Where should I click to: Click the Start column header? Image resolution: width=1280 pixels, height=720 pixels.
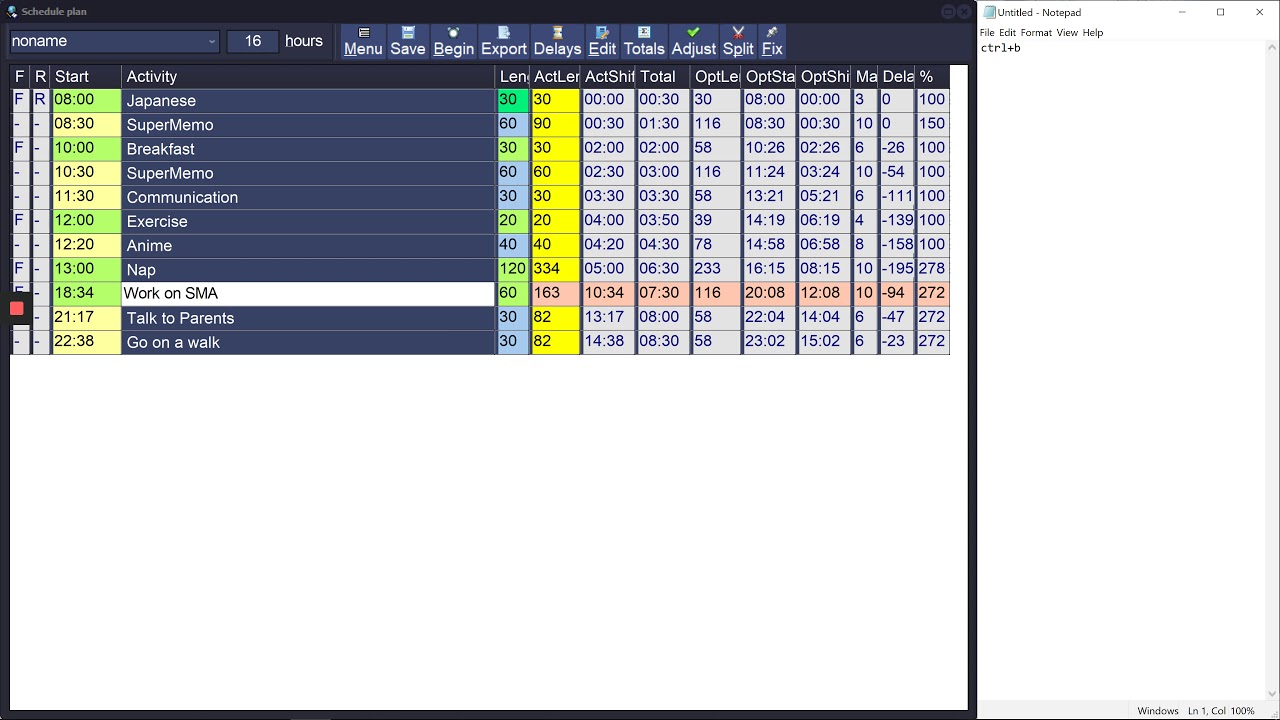pyautogui.click(x=86, y=76)
